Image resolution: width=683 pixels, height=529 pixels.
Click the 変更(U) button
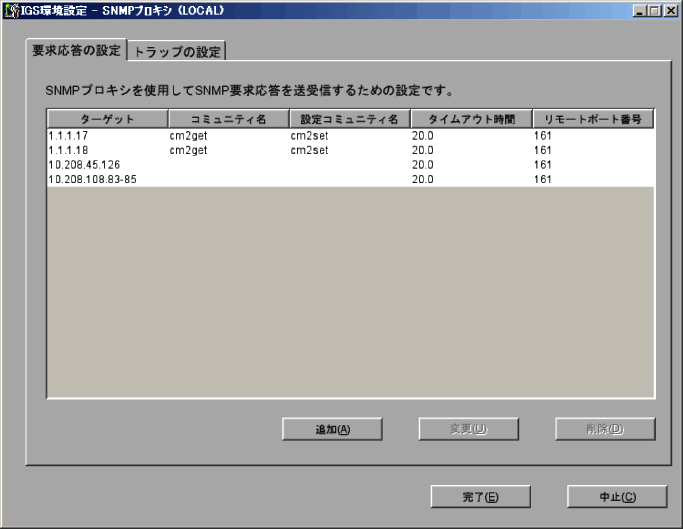pyautogui.click(x=468, y=429)
